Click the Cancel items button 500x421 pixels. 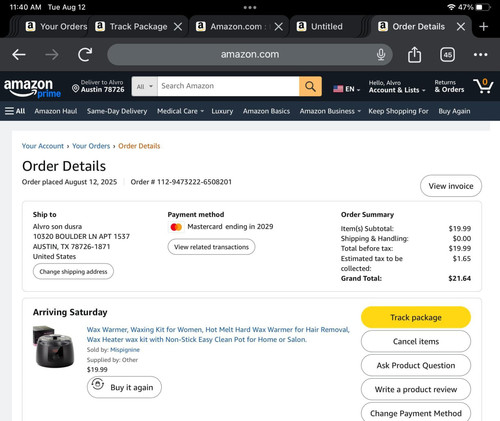pyautogui.click(x=416, y=341)
